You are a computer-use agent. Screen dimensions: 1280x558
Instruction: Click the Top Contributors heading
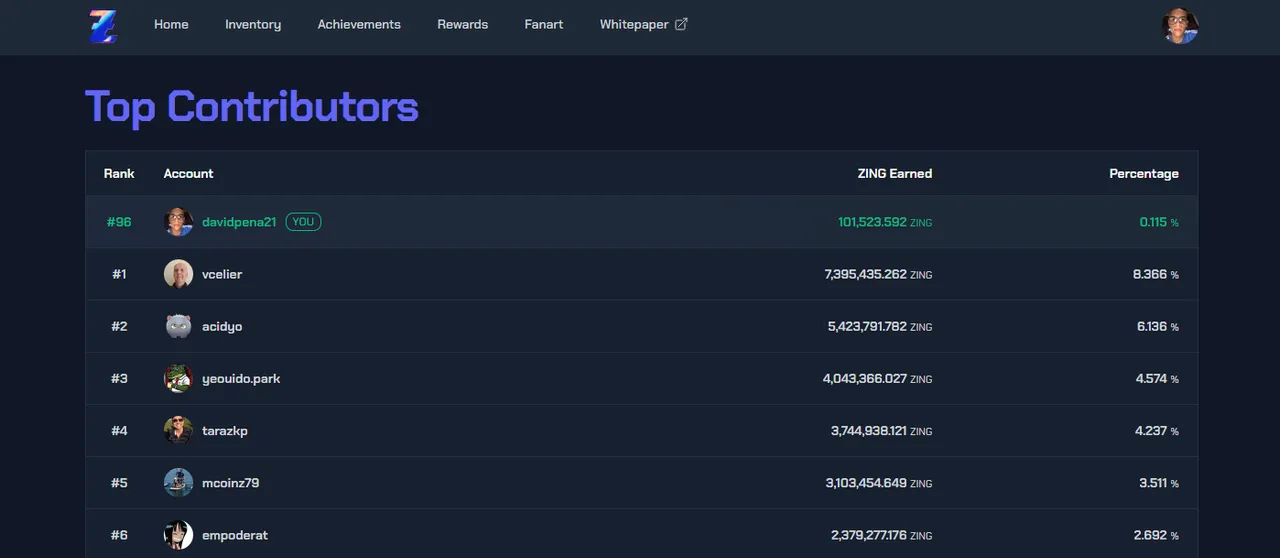pyautogui.click(x=252, y=106)
